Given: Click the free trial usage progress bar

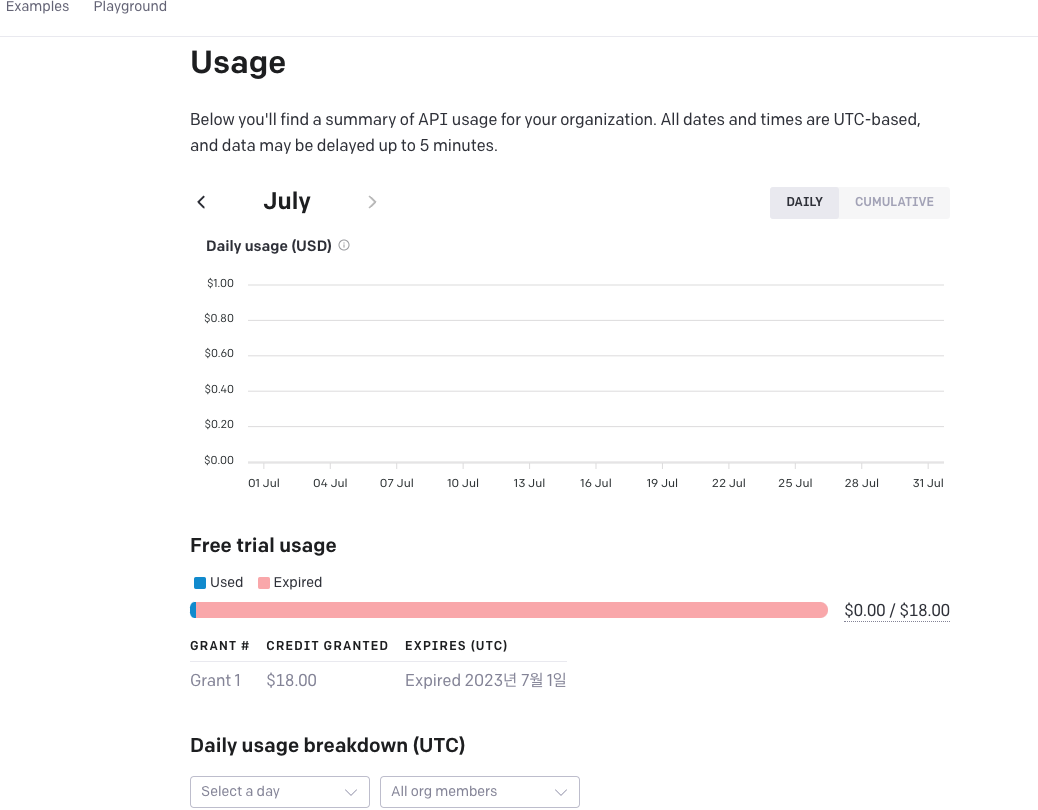Looking at the screenshot, I should coord(509,610).
